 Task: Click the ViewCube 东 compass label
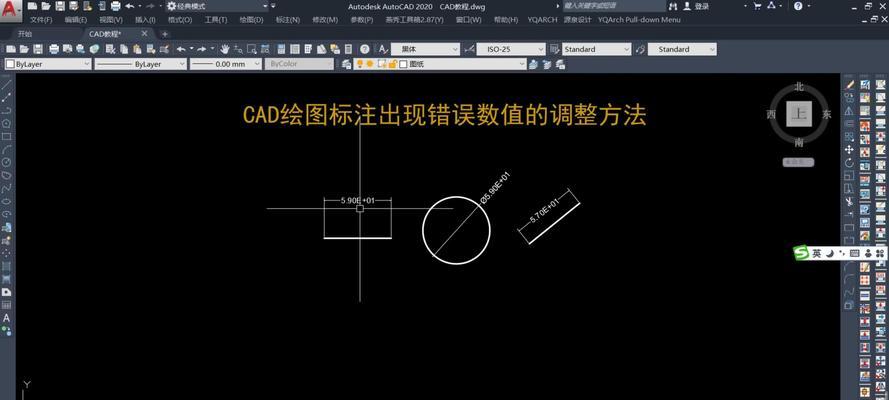[x=826, y=114]
